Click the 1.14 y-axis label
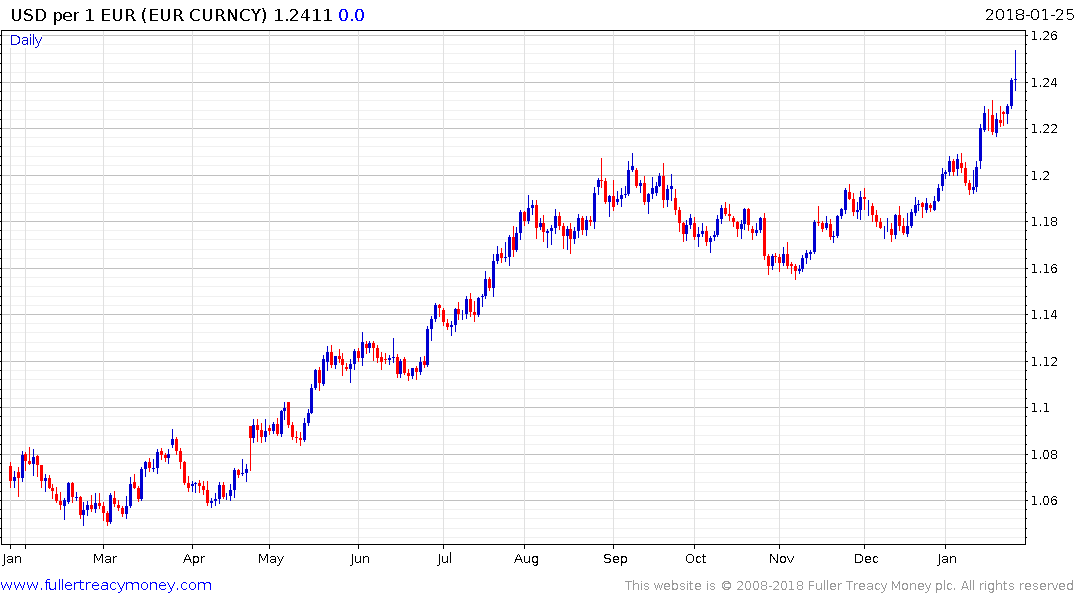Screen dimensions: 1075x600 [x=1044, y=315]
